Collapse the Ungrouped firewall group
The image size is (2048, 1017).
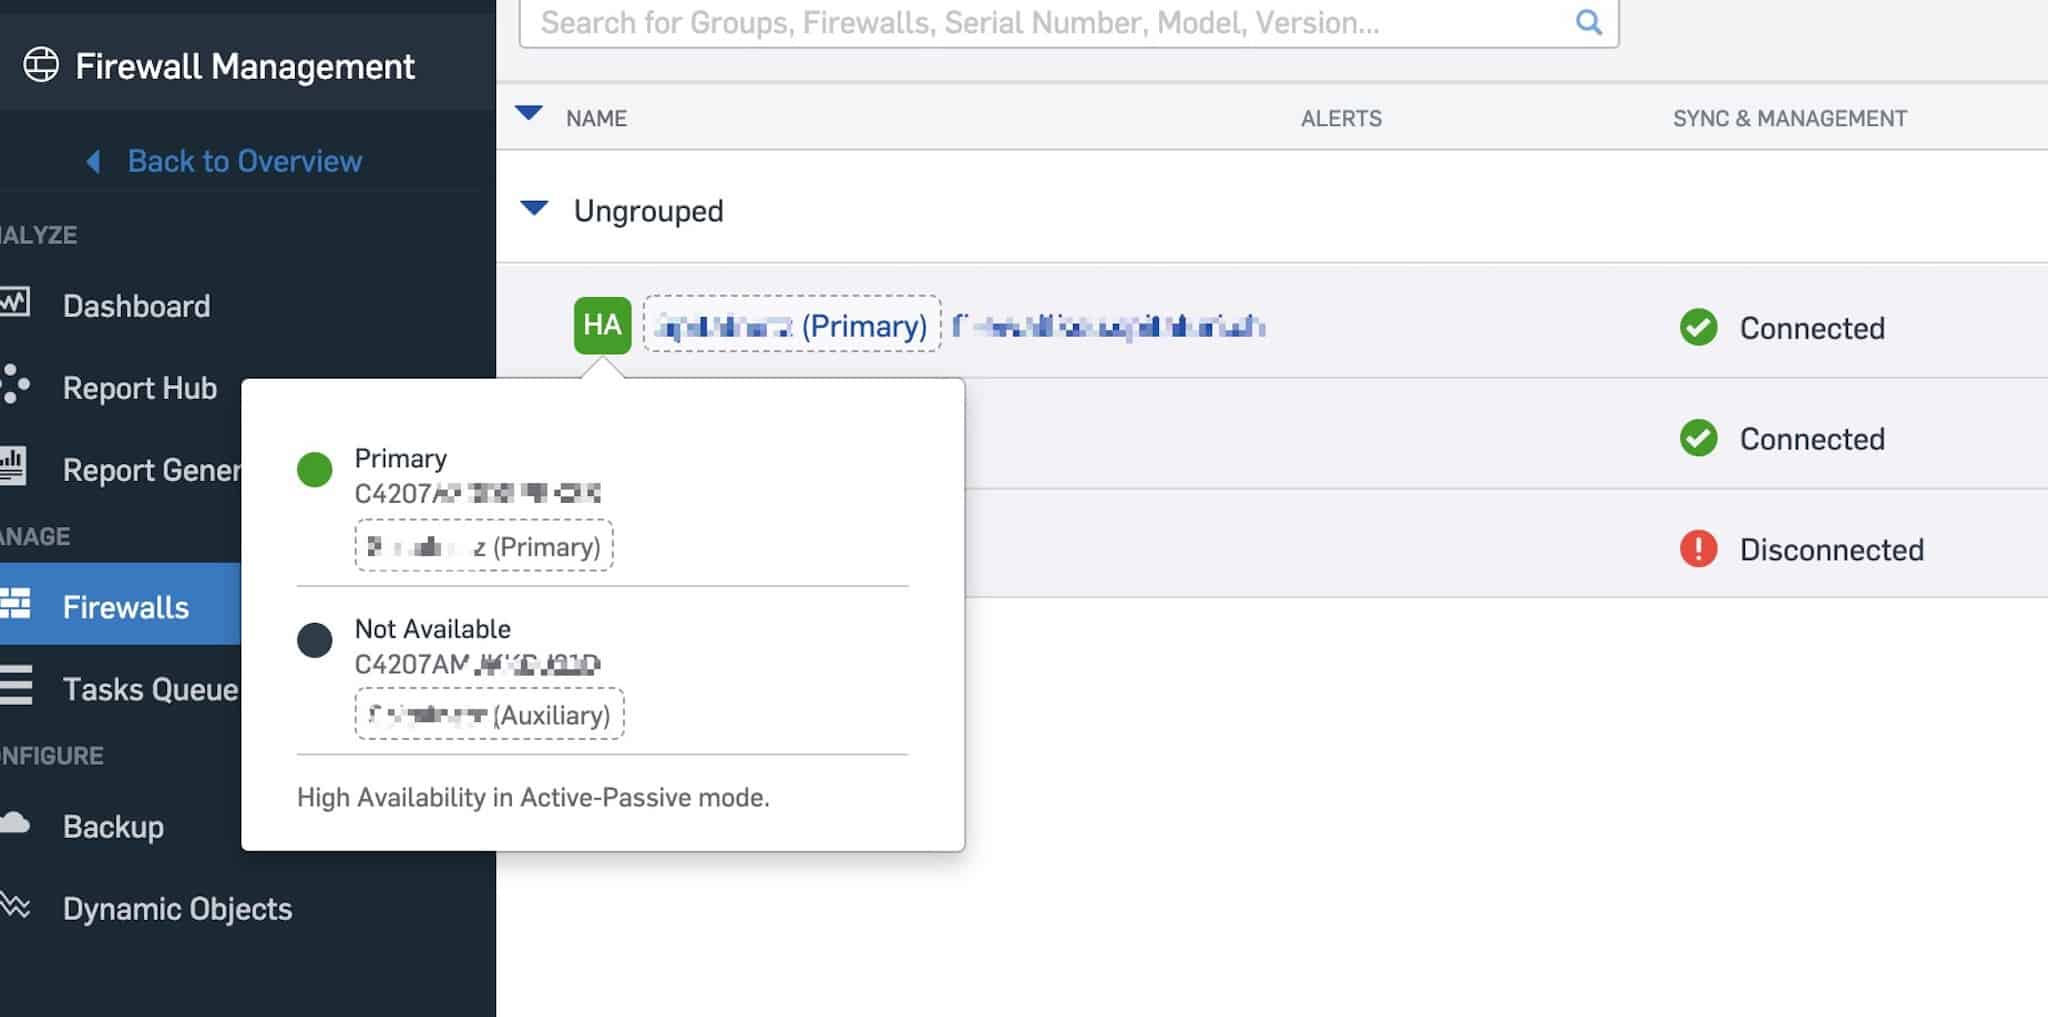[535, 208]
